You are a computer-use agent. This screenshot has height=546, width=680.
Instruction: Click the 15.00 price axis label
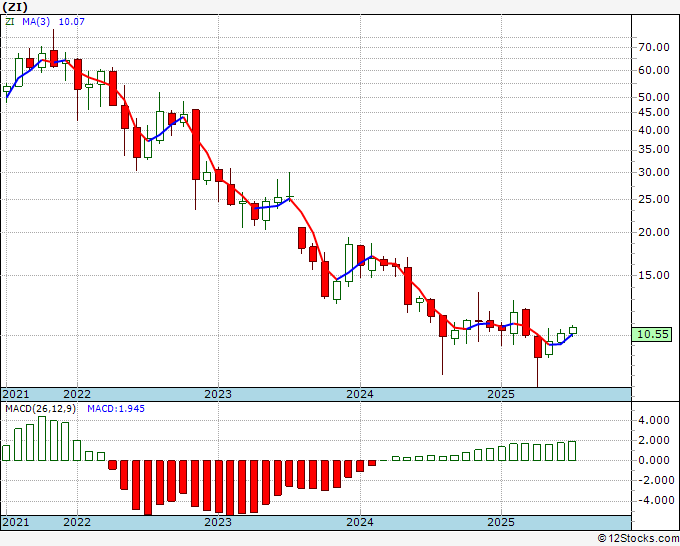[654, 275]
